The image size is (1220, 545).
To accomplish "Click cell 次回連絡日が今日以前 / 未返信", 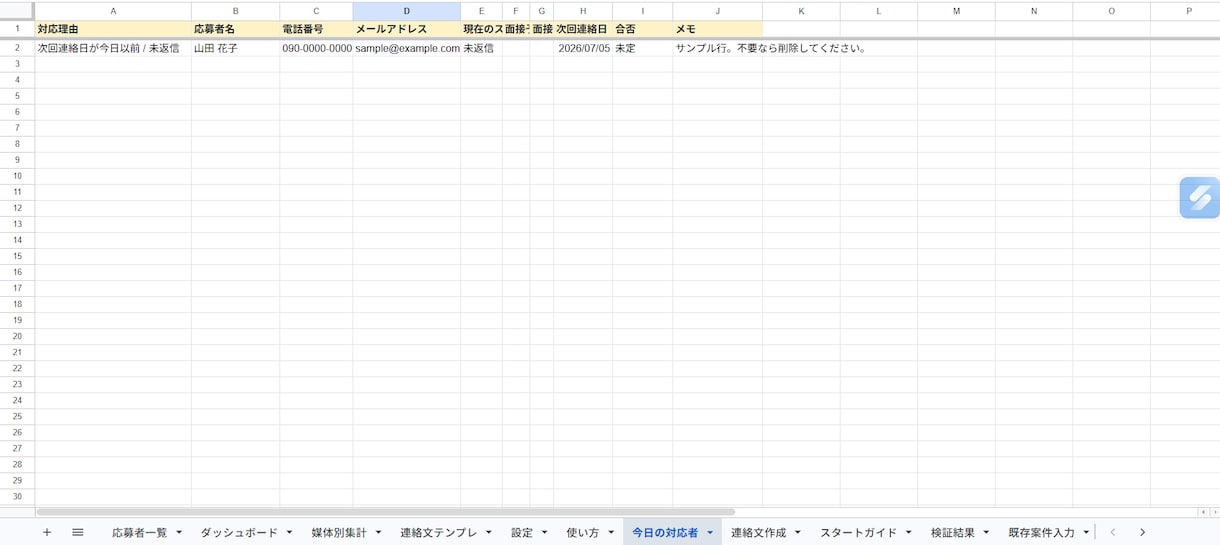I will pos(113,48).
